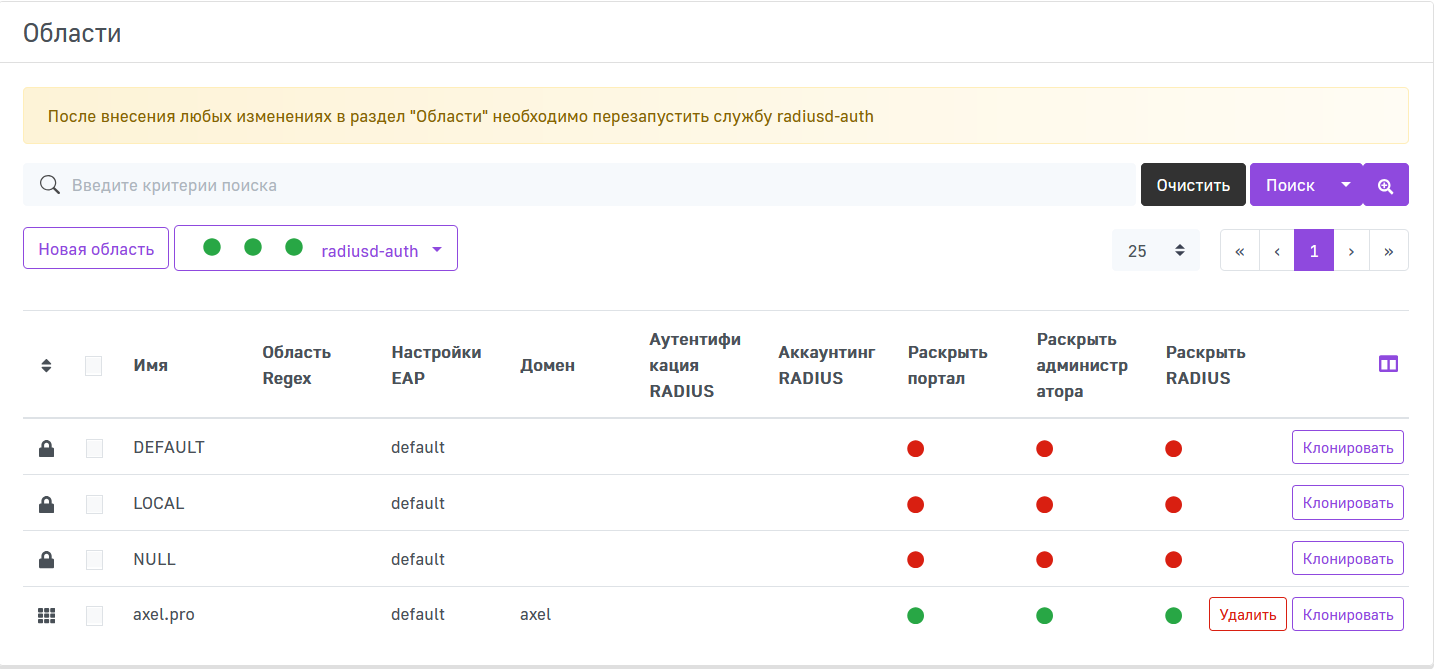Check the box for the axel.pro row

coord(94,616)
